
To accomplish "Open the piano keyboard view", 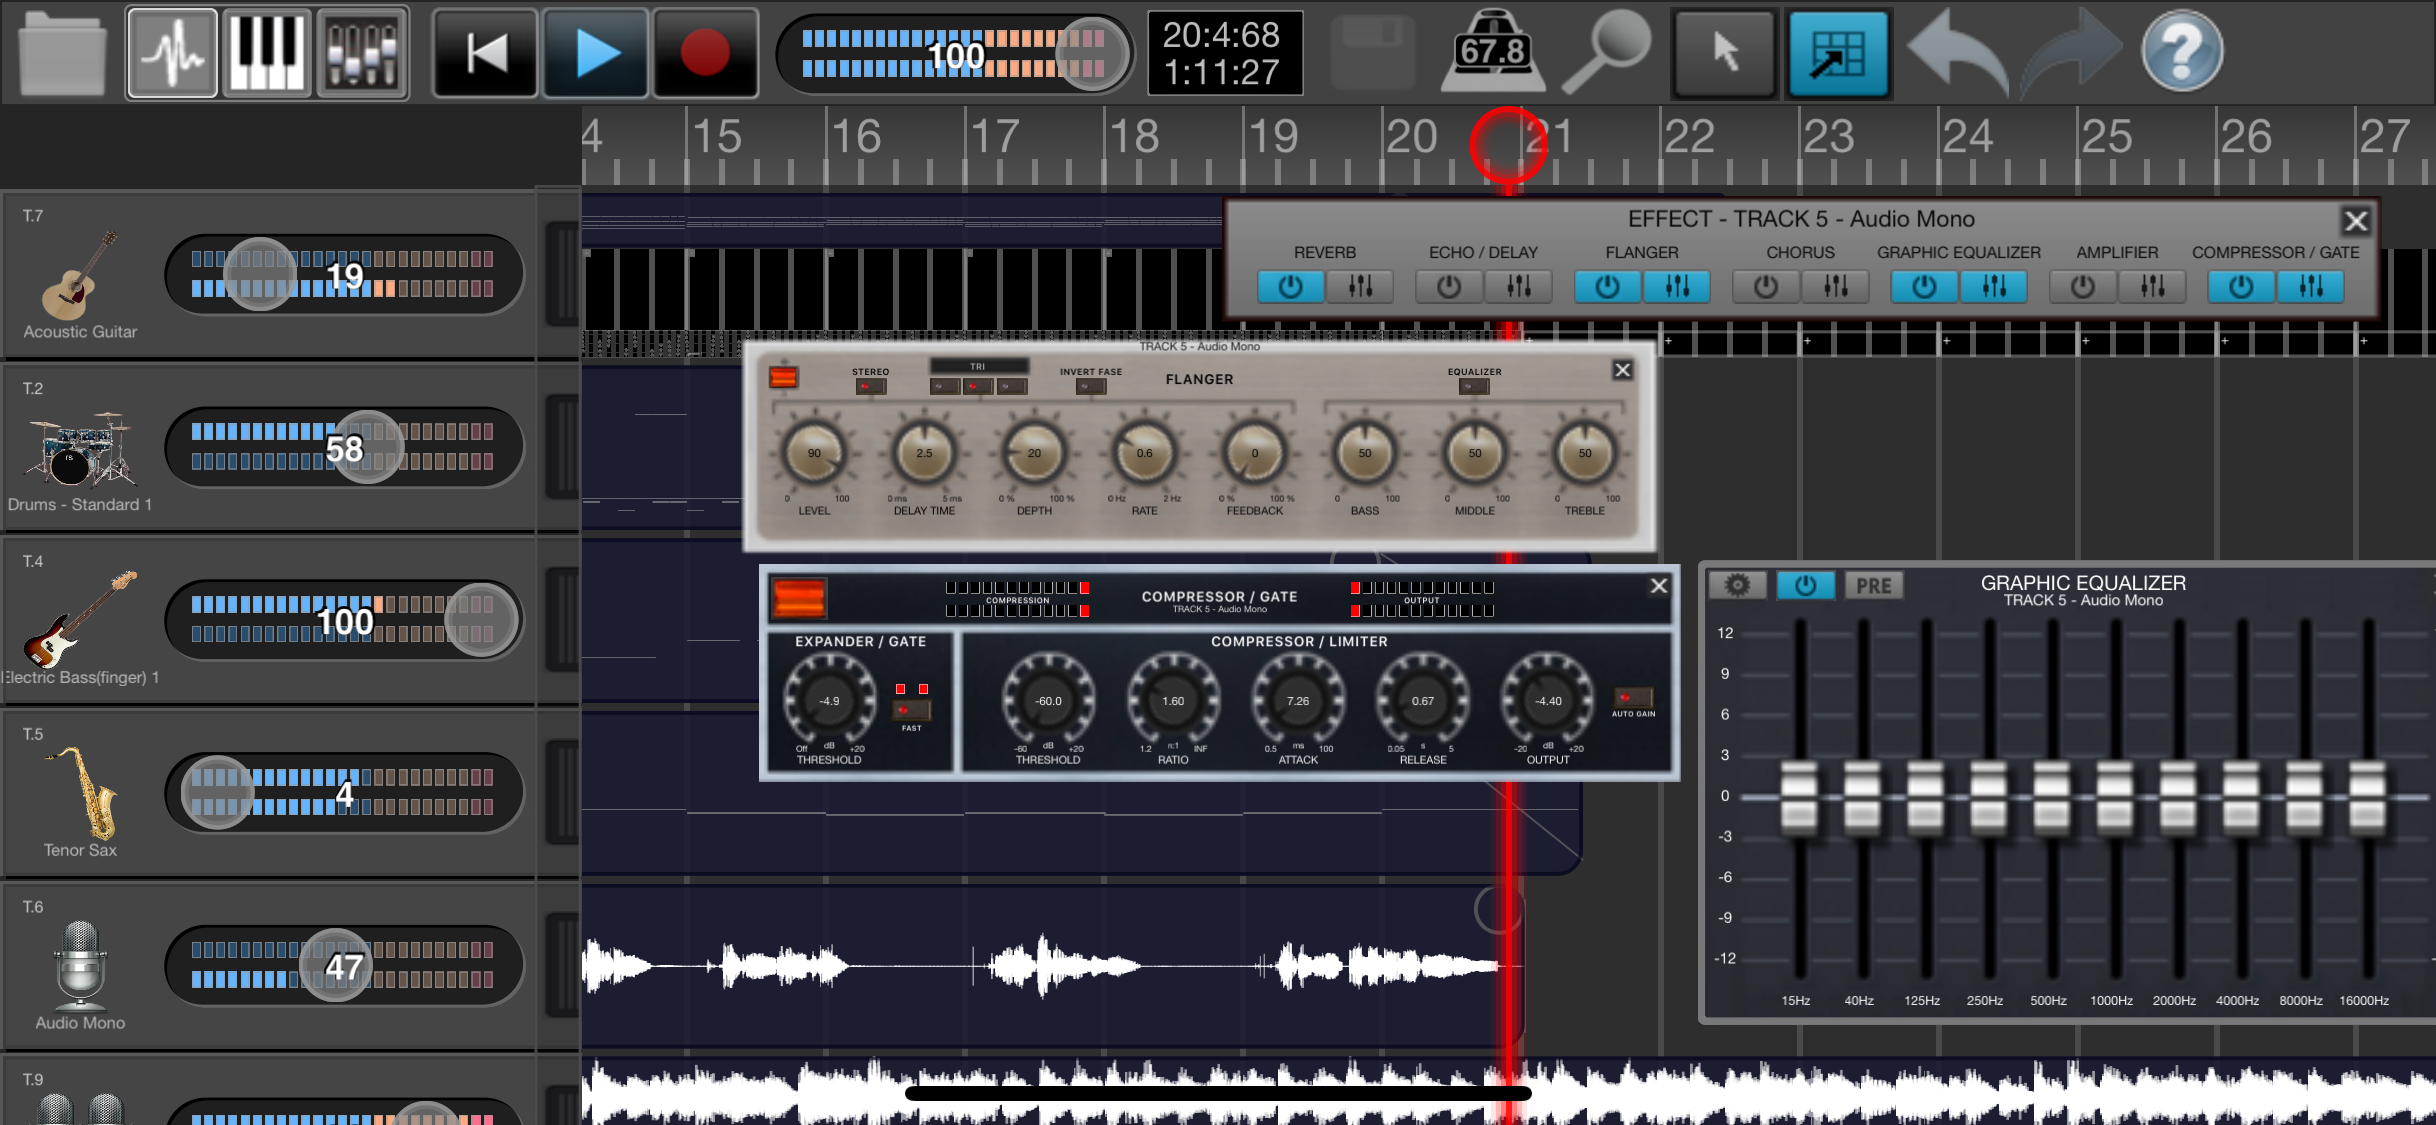I will click(265, 52).
